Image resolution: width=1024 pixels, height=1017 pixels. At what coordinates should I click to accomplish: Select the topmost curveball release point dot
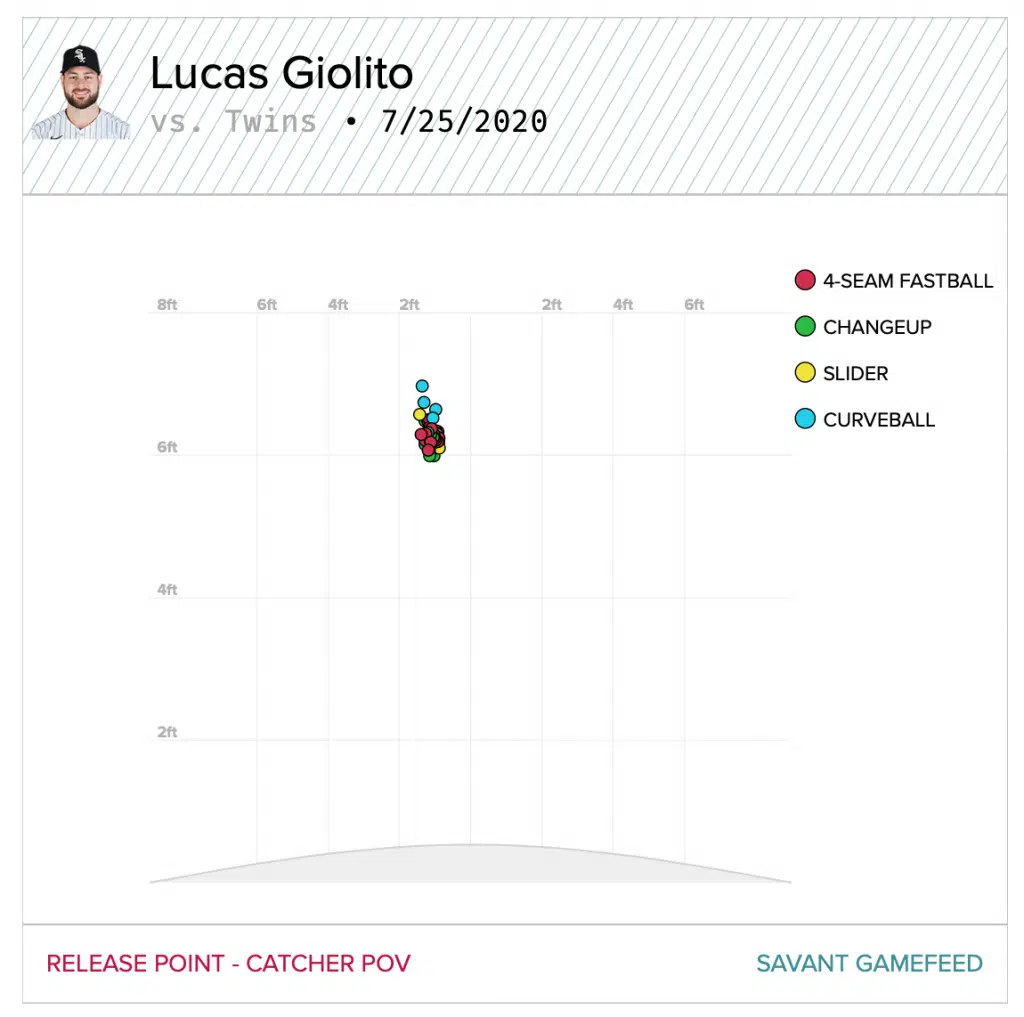point(422,386)
